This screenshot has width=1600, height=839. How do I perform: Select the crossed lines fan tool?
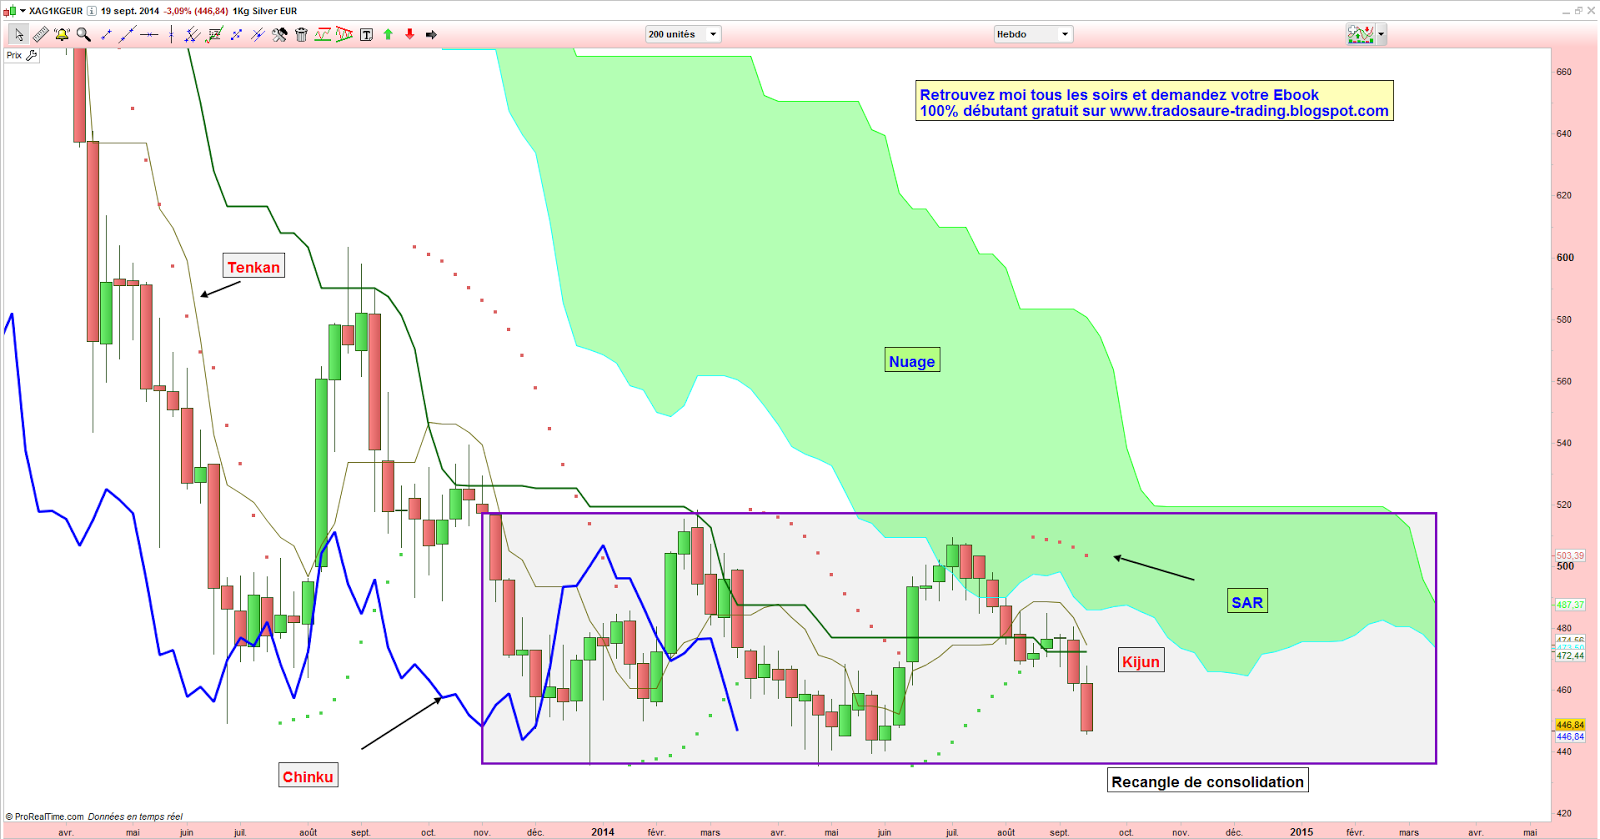click(257, 34)
